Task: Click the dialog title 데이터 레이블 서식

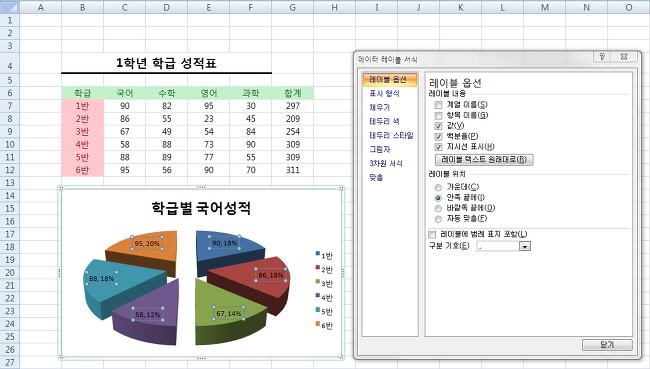Action: pos(388,60)
